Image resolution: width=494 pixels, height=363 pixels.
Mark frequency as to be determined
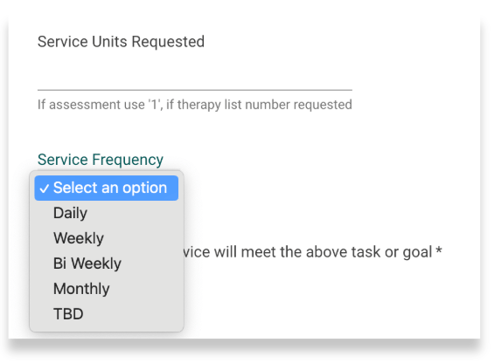click(x=106, y=314)
